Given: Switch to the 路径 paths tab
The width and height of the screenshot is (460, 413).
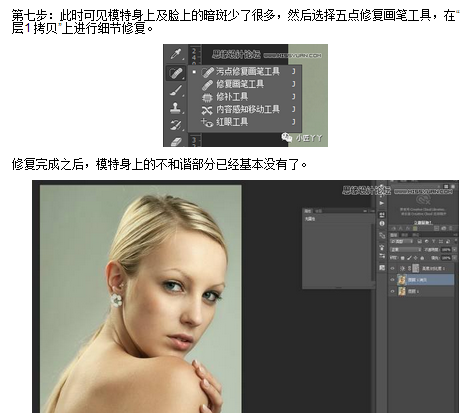Looking at the screenshot, I should tap(415, 235).
